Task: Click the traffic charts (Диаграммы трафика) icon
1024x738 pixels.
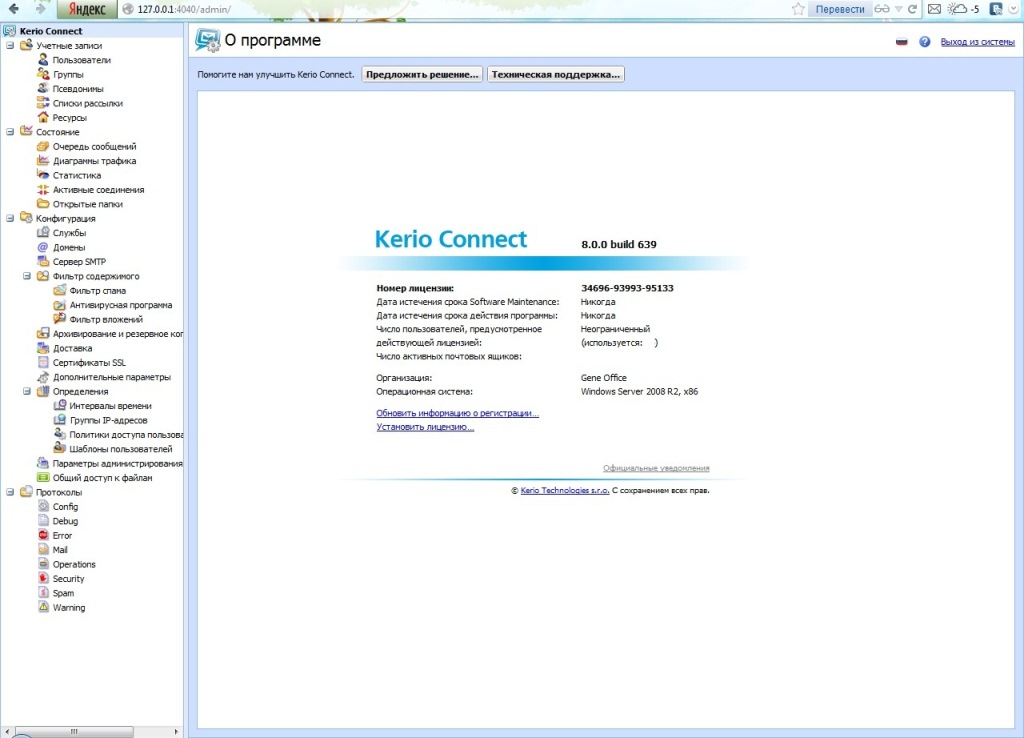Action: [43, 161]
